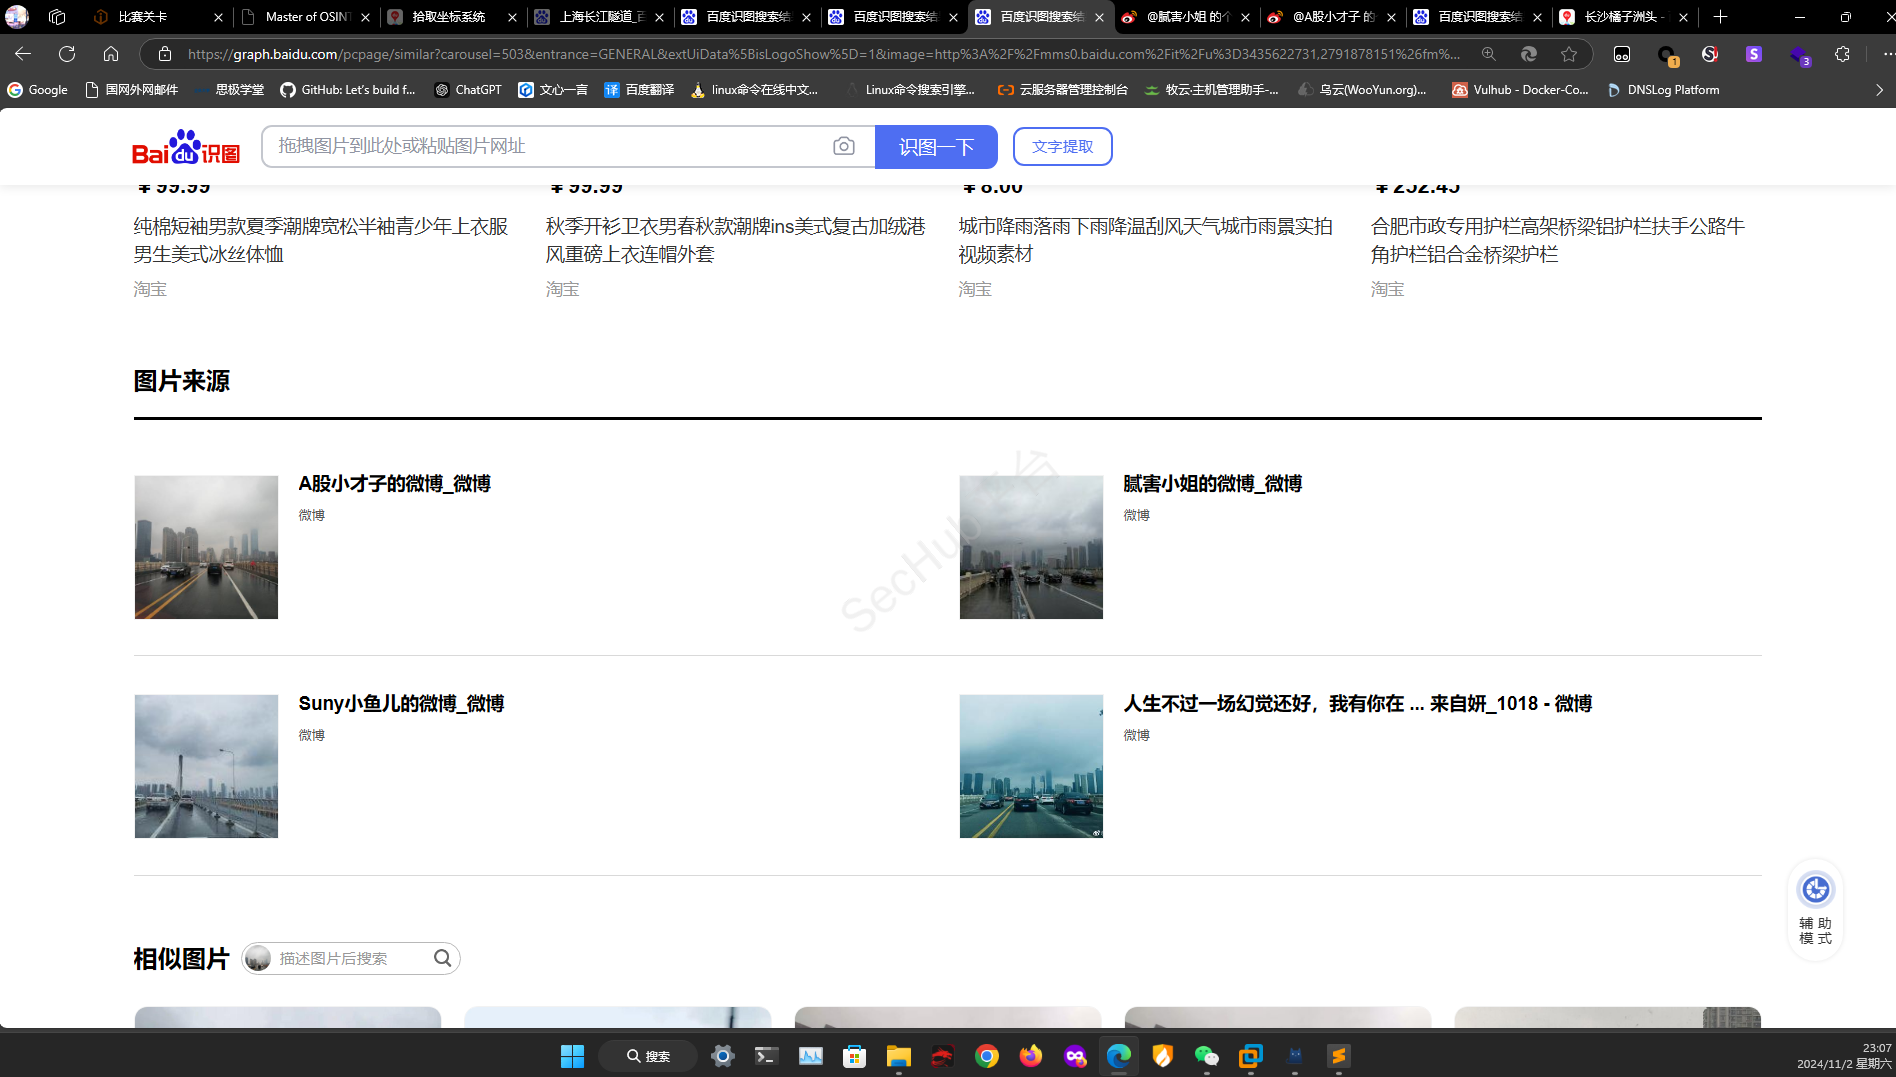The height and width of the screenshot is (1077, 1896).
Task: Open Suny小鱼儿的微博 source link
Action: coord(401,704)
